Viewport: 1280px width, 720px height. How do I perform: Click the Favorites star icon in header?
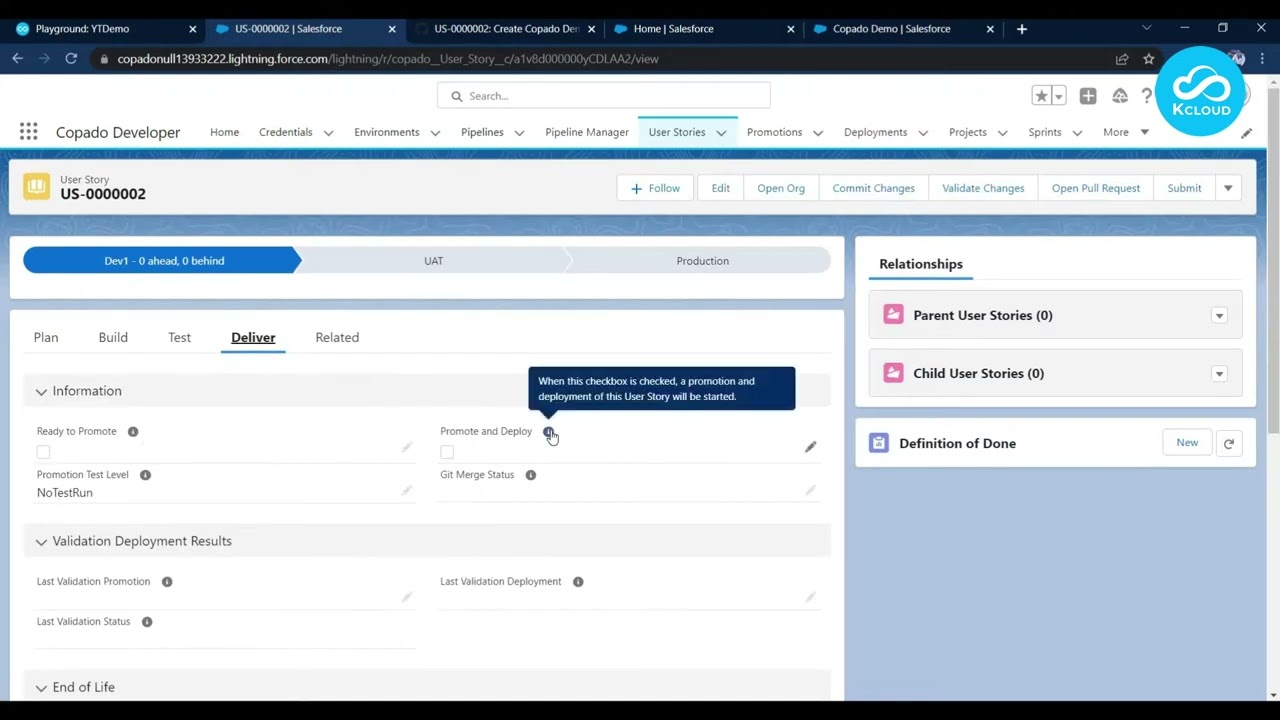coord(1041,96)
